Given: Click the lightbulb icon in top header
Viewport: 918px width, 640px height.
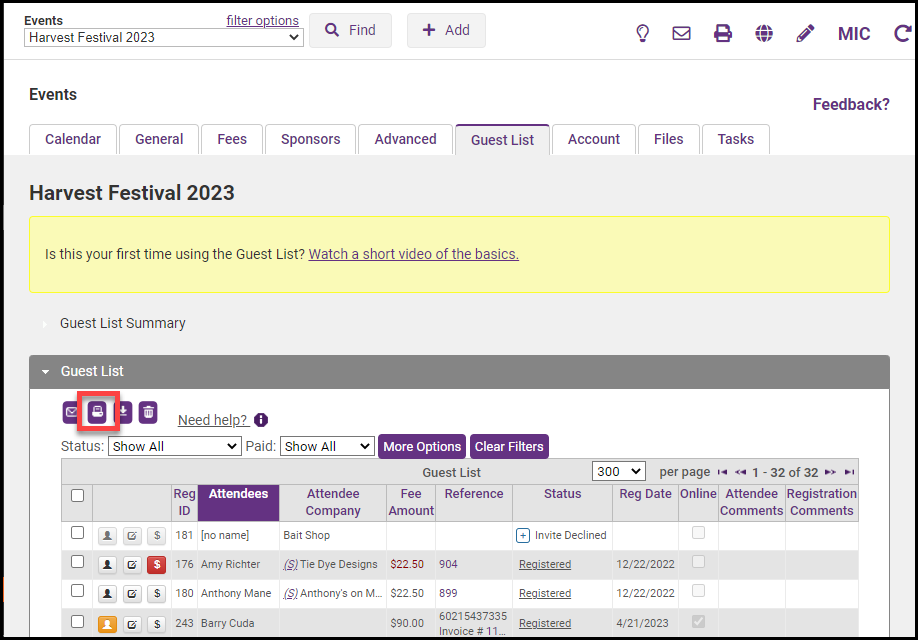Looking at the screenshot, I should point(643,33).
